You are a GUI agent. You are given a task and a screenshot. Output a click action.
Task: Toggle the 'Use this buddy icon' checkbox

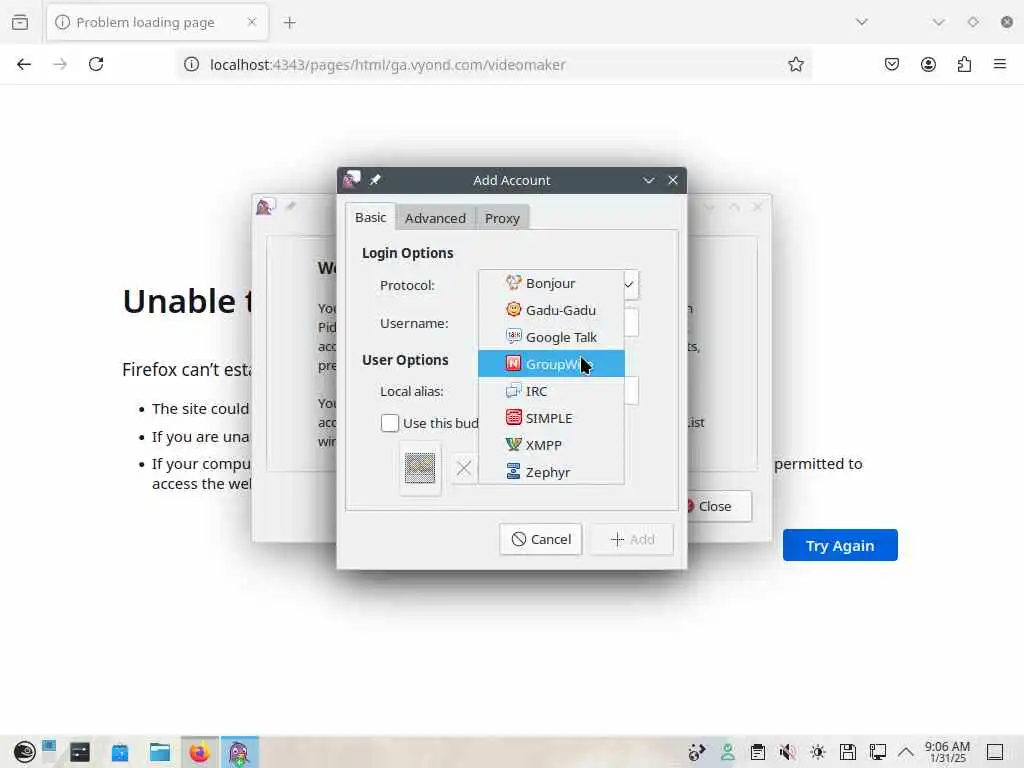390,423
